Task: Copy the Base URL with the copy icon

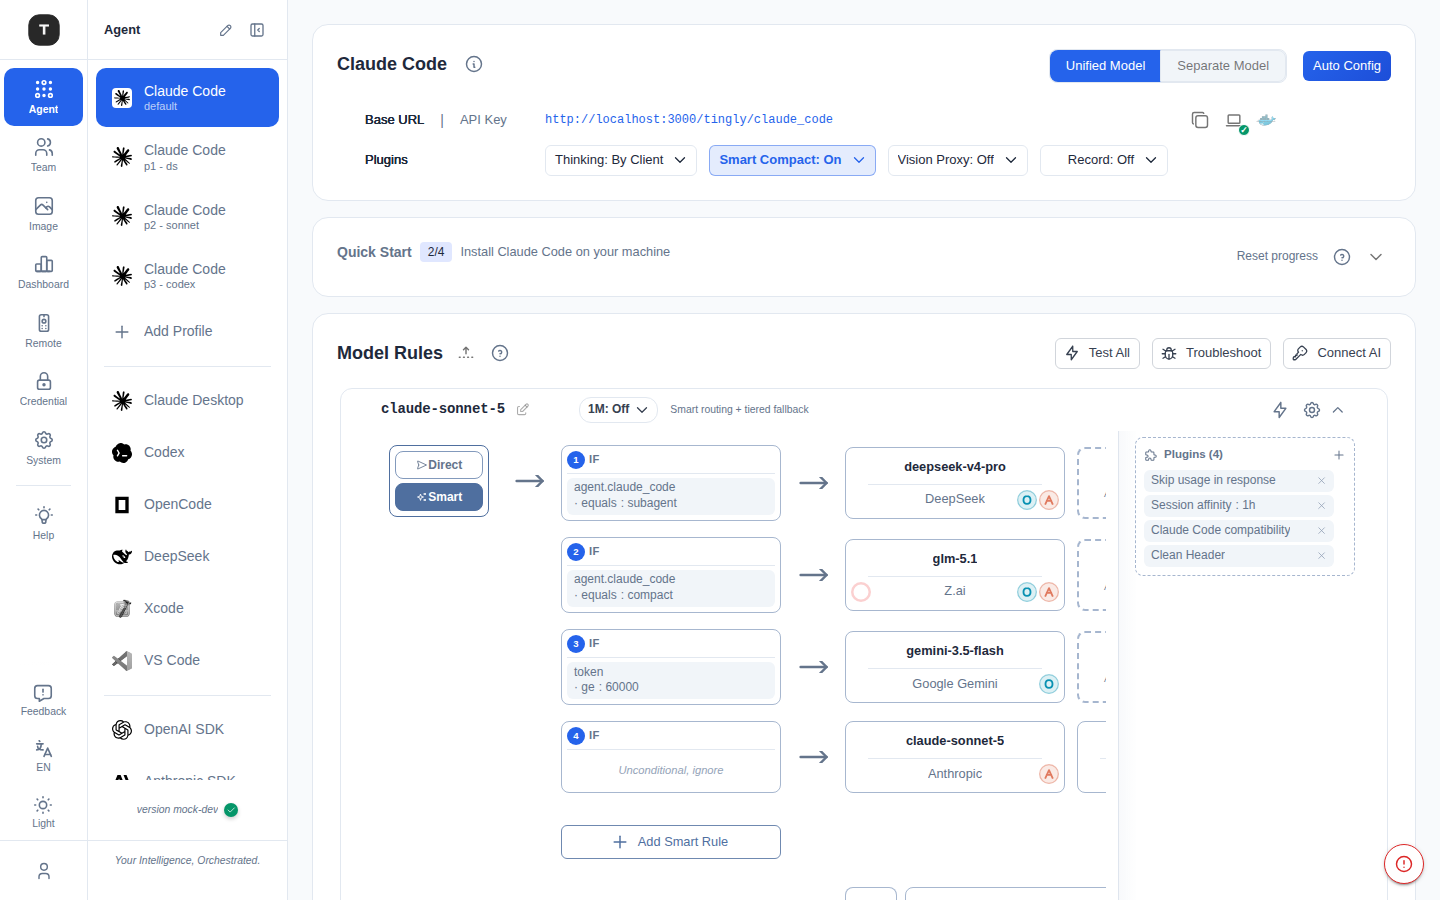Action: point(1200,120)
